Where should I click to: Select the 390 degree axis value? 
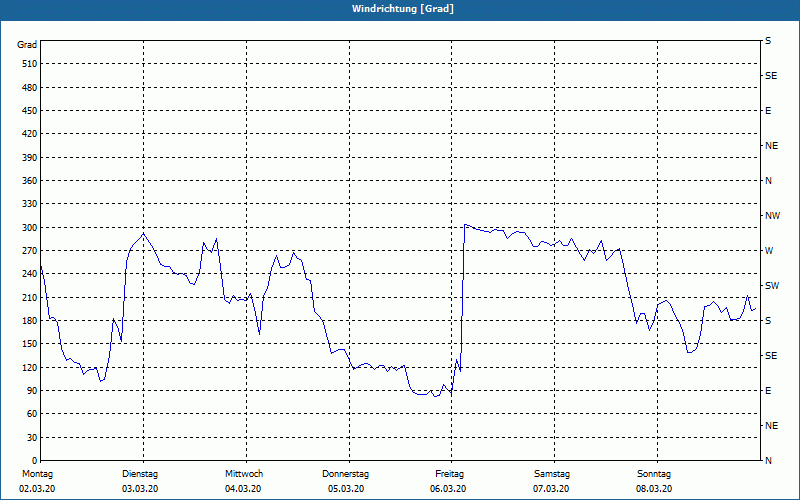click(30, 157)
